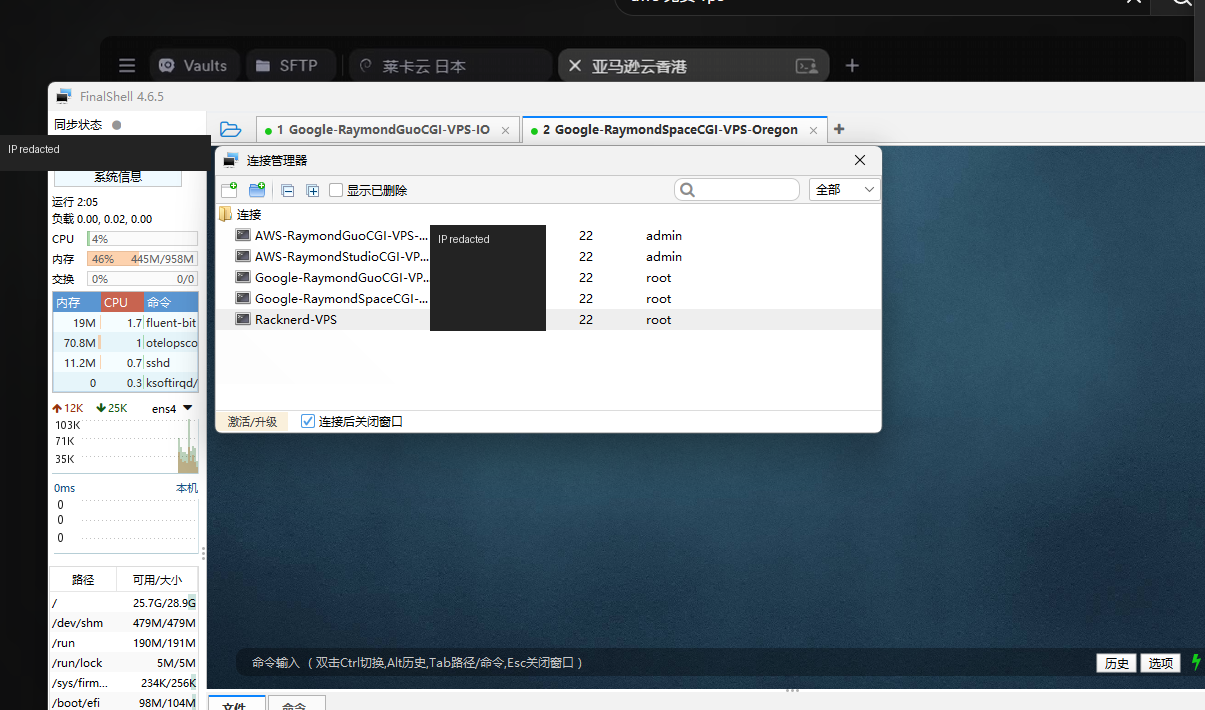Viewport: 1205px width, 710px height.
Task: Click the new folder icon in 连接管理器
Action: coord(257,190)
